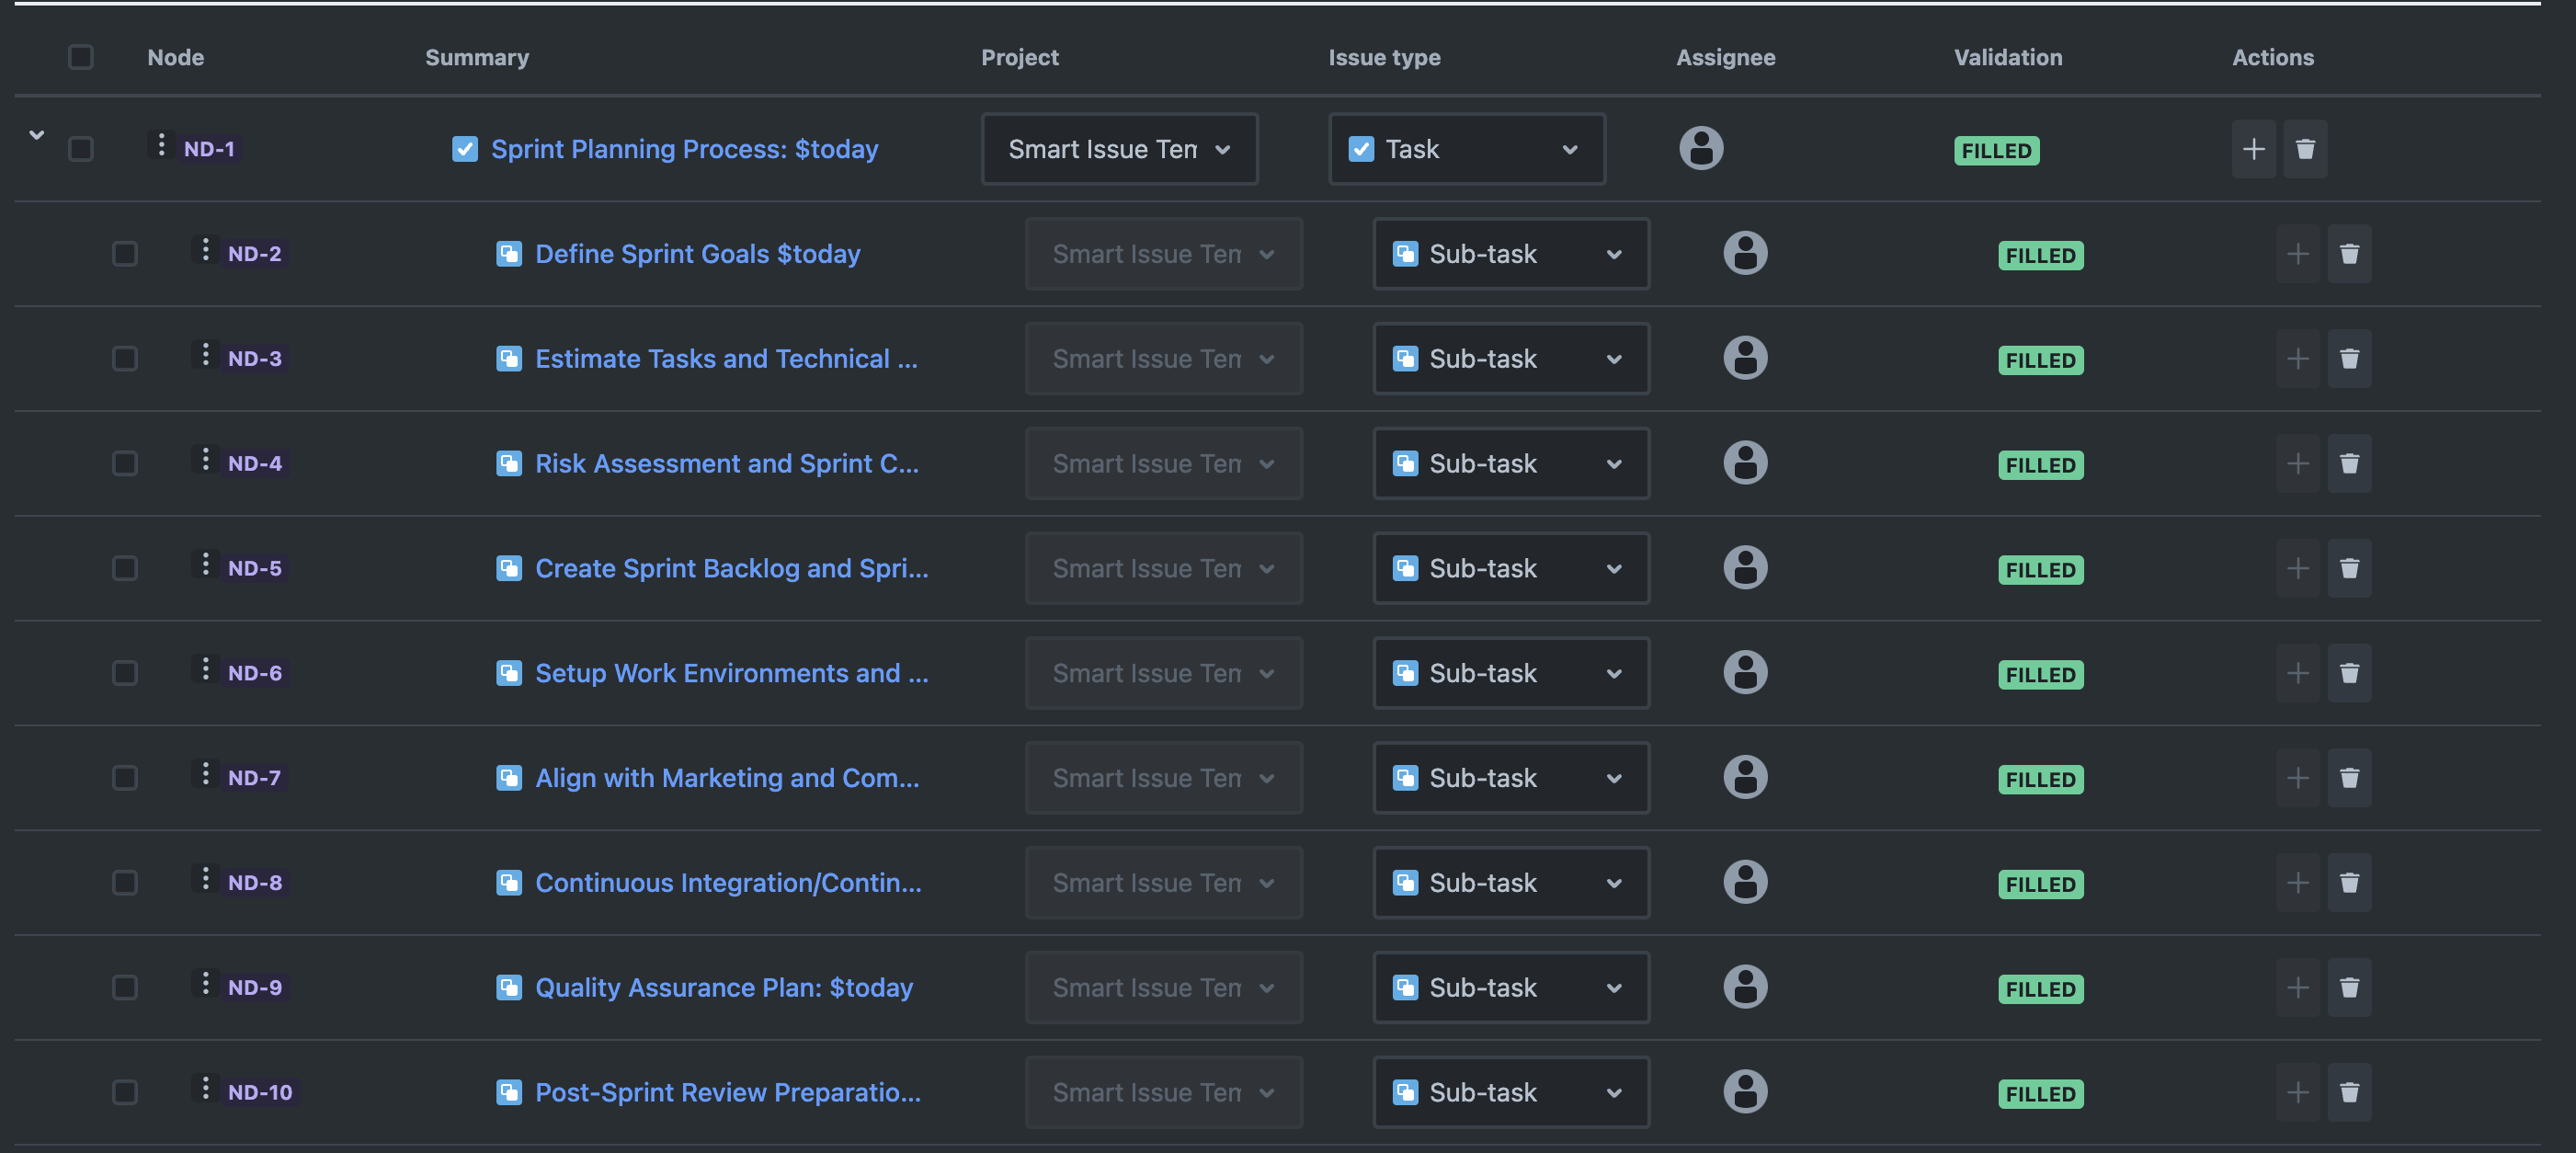The image size is (2576, 1153).
Task: Open the Sprint Planning Process: $today link
Action: point(684,149)
